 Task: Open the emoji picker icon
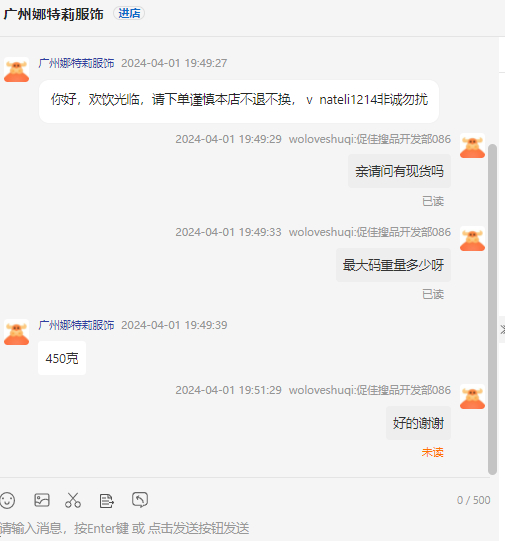(x=8, y=500)
